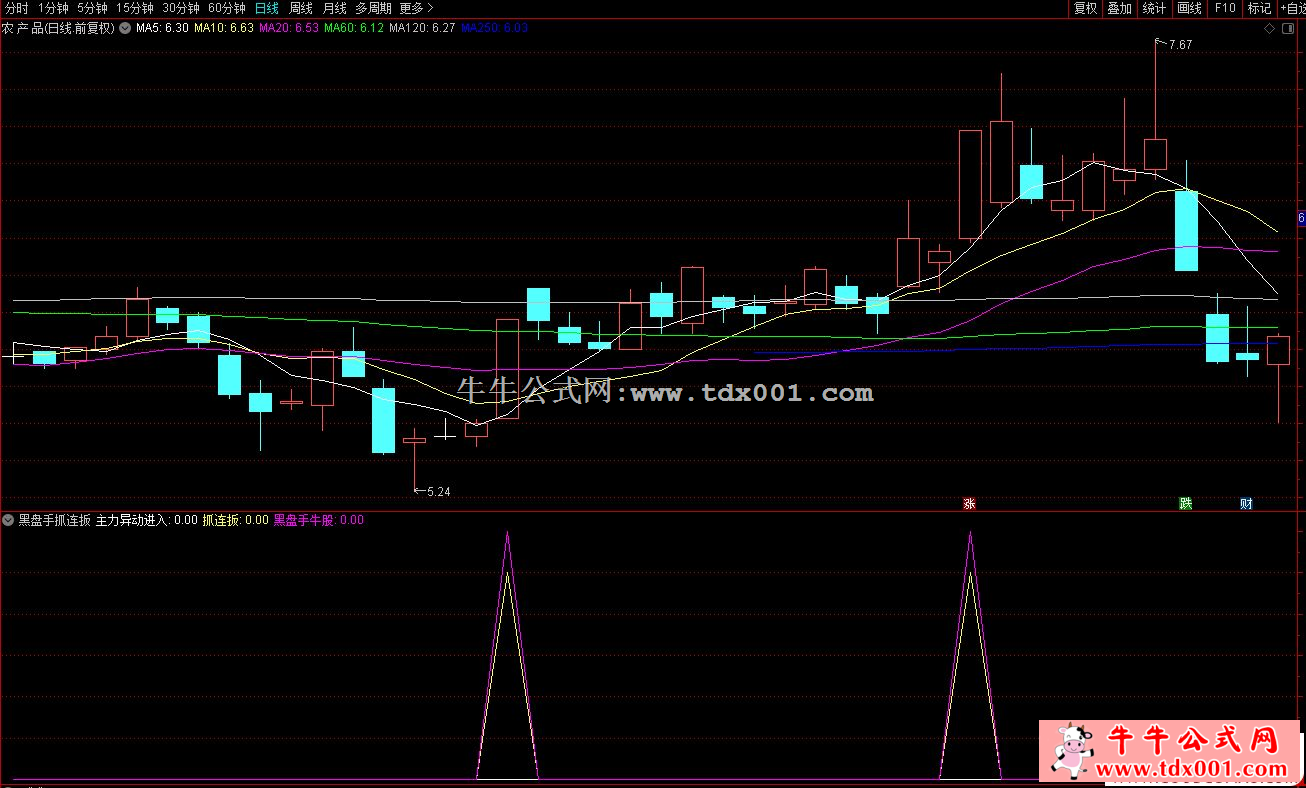Screen dimensions: 1306x788
Task: Switch to the 分时 intraday view
Action: (17, 8)
